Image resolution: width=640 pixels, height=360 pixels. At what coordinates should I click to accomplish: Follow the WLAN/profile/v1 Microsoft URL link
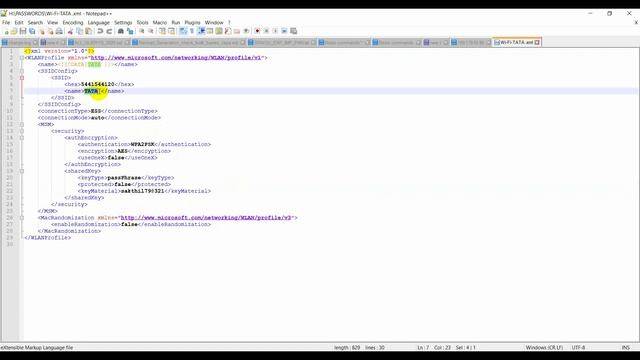coord(176,58)
